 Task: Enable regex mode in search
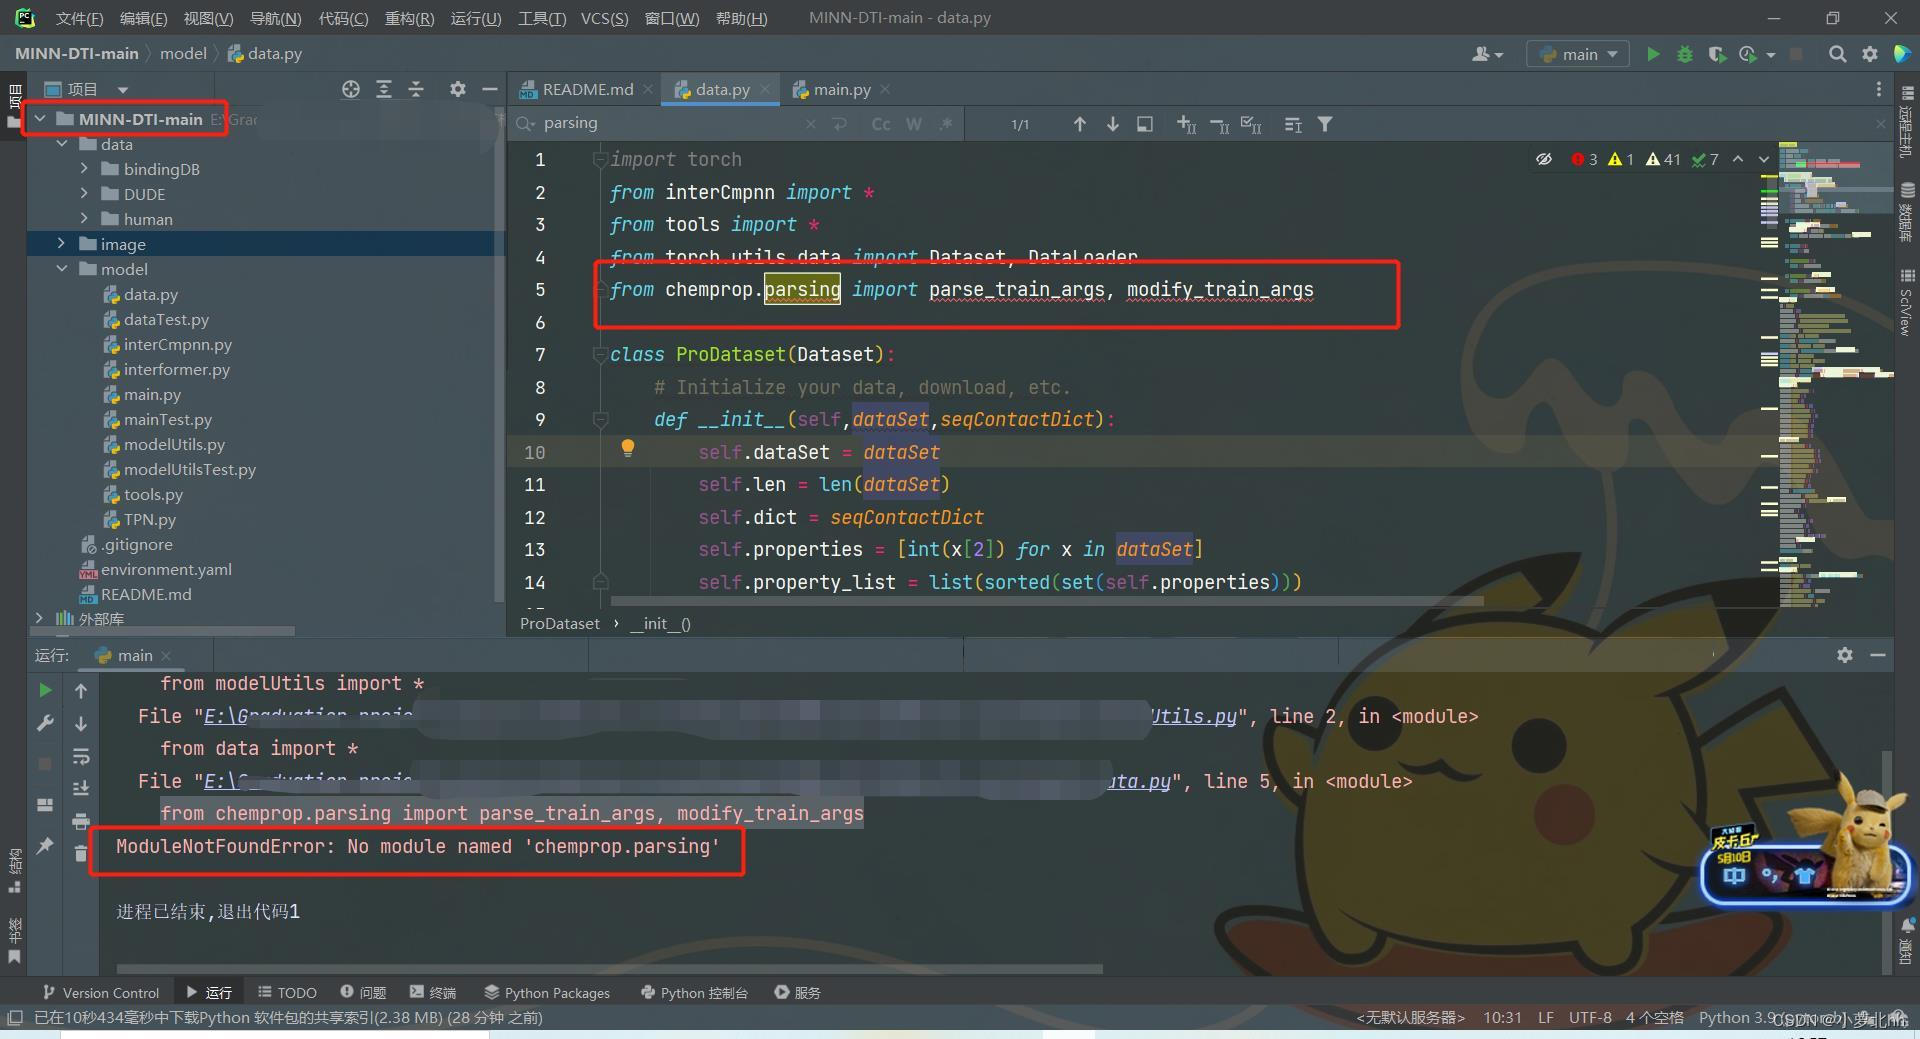pyautogui.click(x=946, y=124)
